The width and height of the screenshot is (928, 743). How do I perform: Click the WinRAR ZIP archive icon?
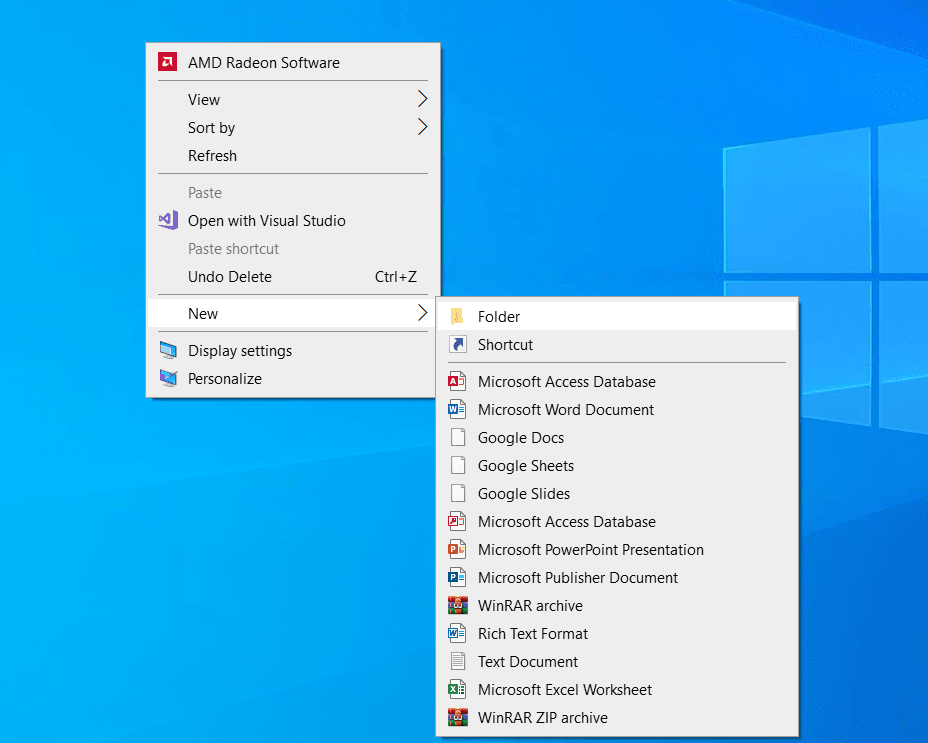(x=457, y=717)
